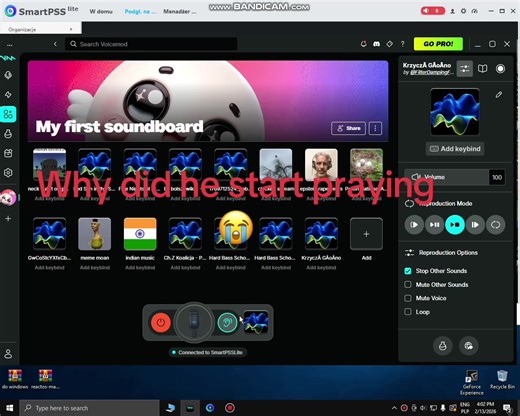The width and height of the screenshot is (520, 416).
Task: Open the Soundboard section in left sidebar
Action: tap(8, 114)
